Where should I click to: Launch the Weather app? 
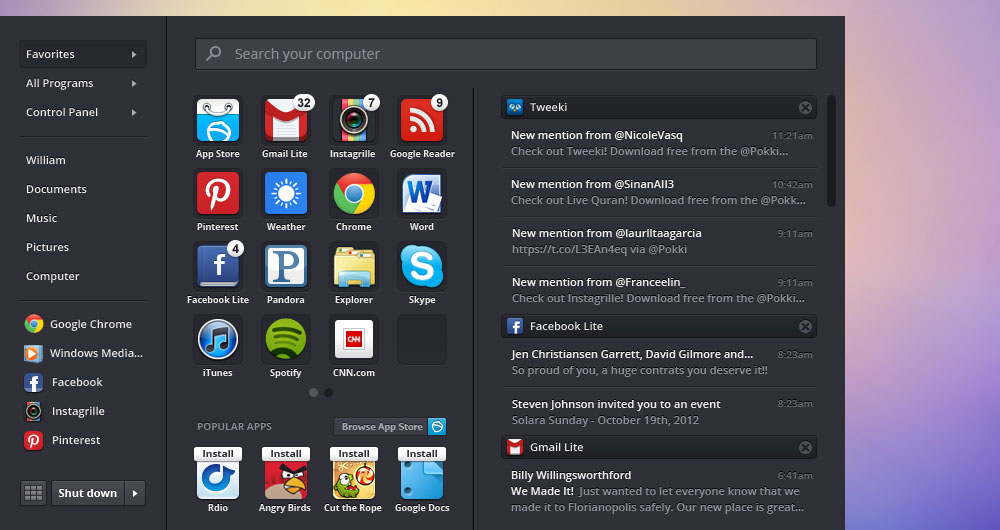pyautogui.click(x=285, y=194)
